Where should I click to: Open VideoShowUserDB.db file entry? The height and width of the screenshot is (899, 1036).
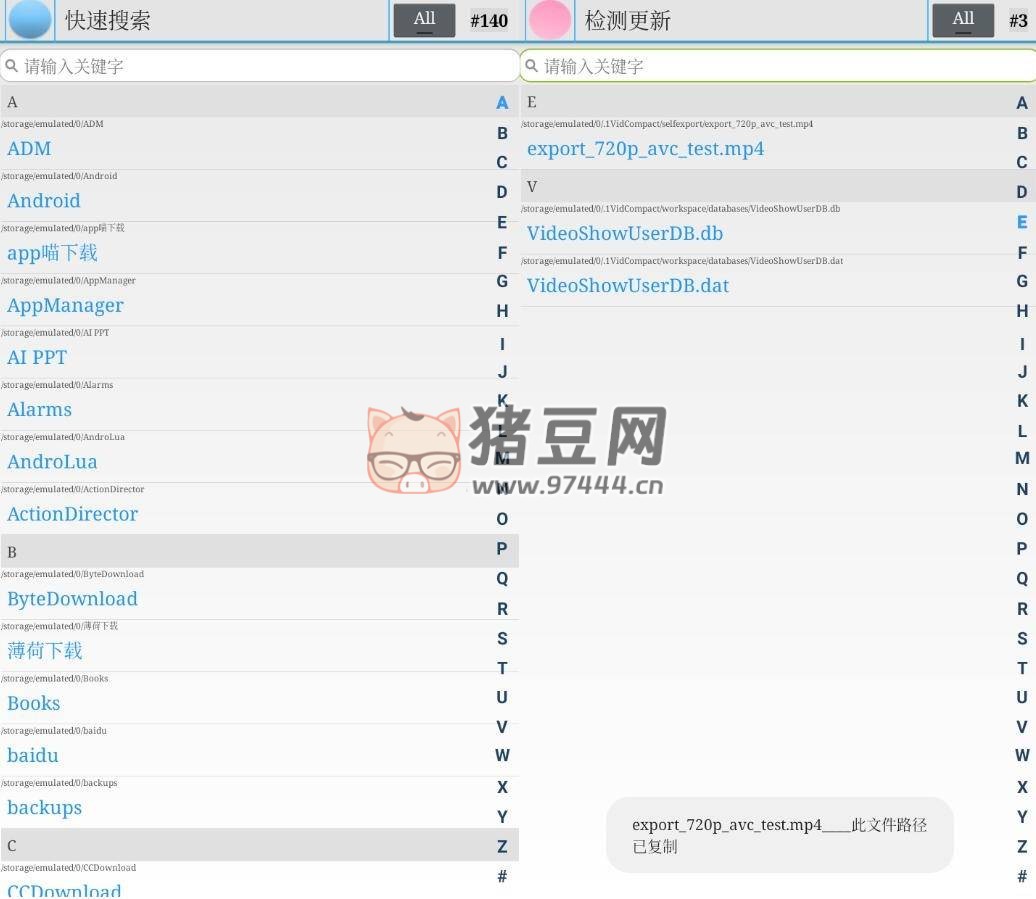(x=625, y=233)
